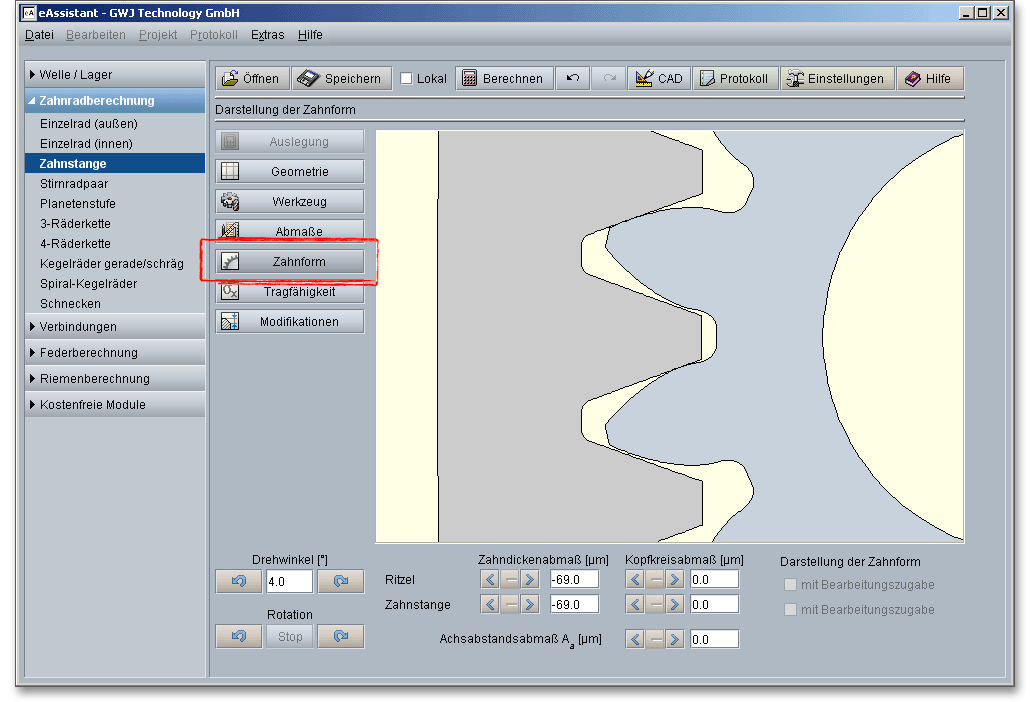Expand the Federberechnung section

(x=115, y=353)
